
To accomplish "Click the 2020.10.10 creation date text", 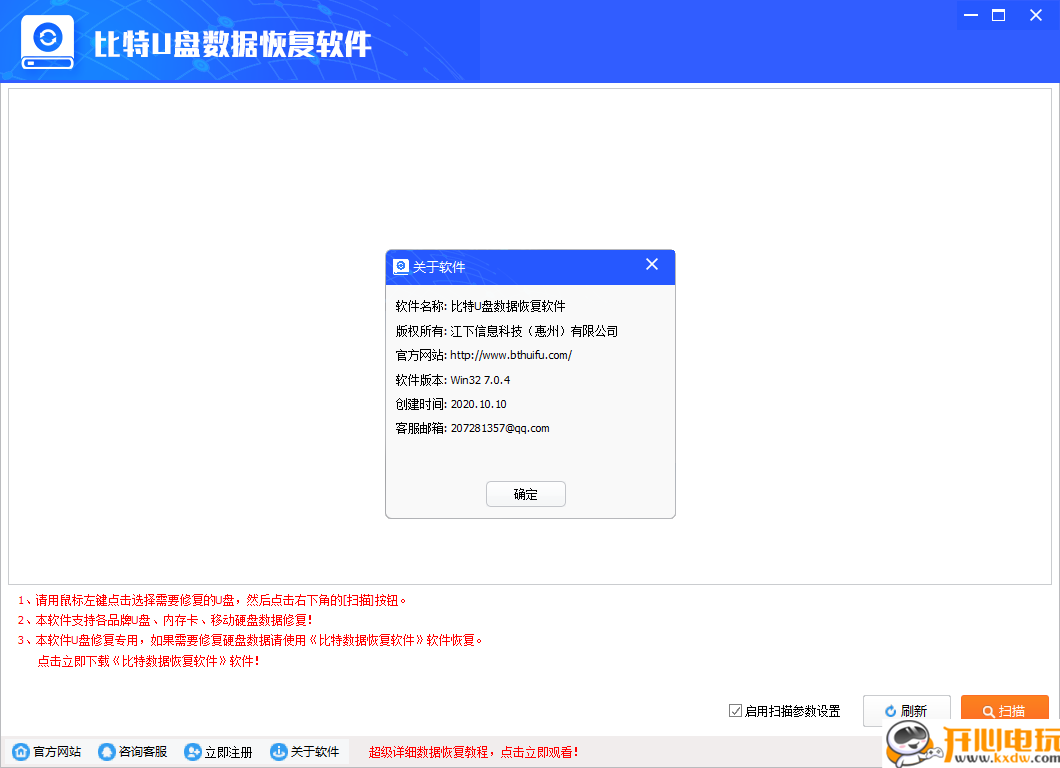I will point(479,404).
